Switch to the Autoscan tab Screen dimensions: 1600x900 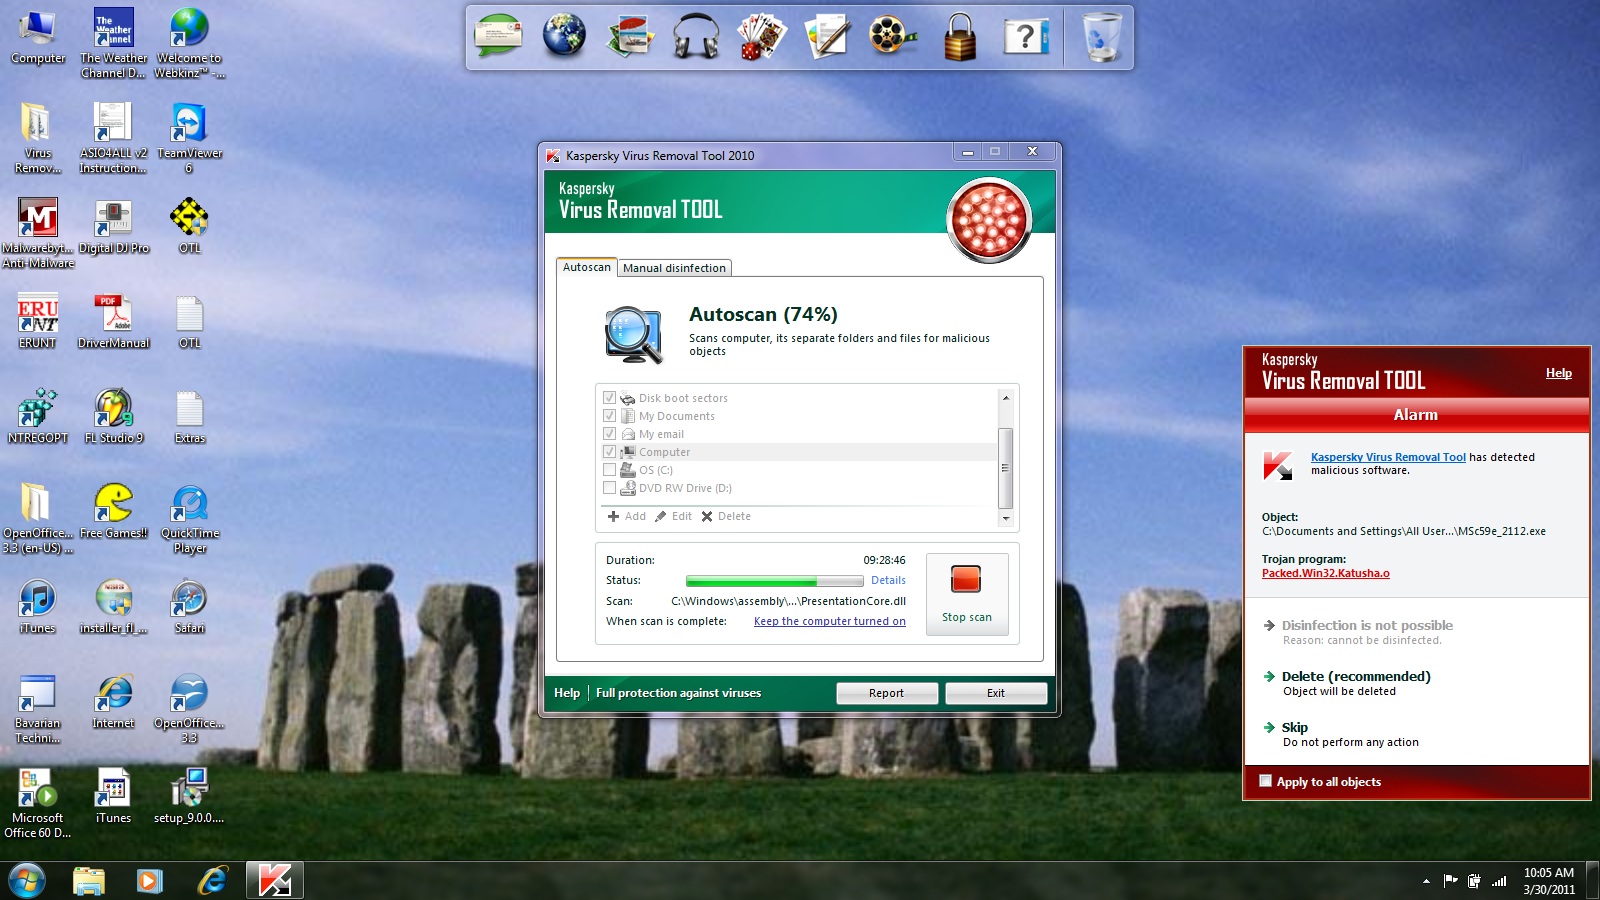click(x=586, y=267)
